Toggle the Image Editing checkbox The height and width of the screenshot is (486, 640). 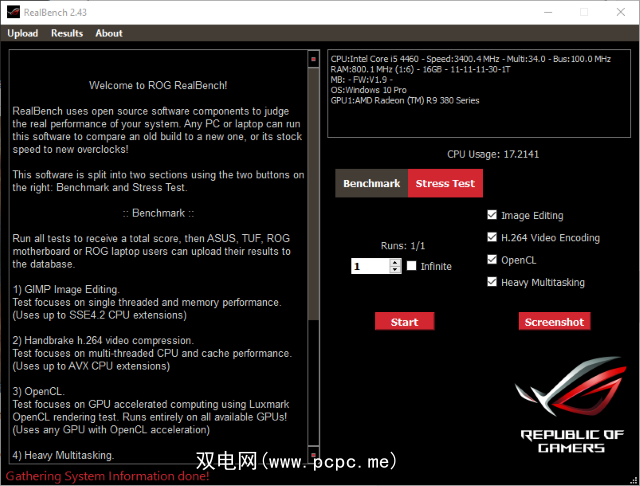[x=492, y=215]
